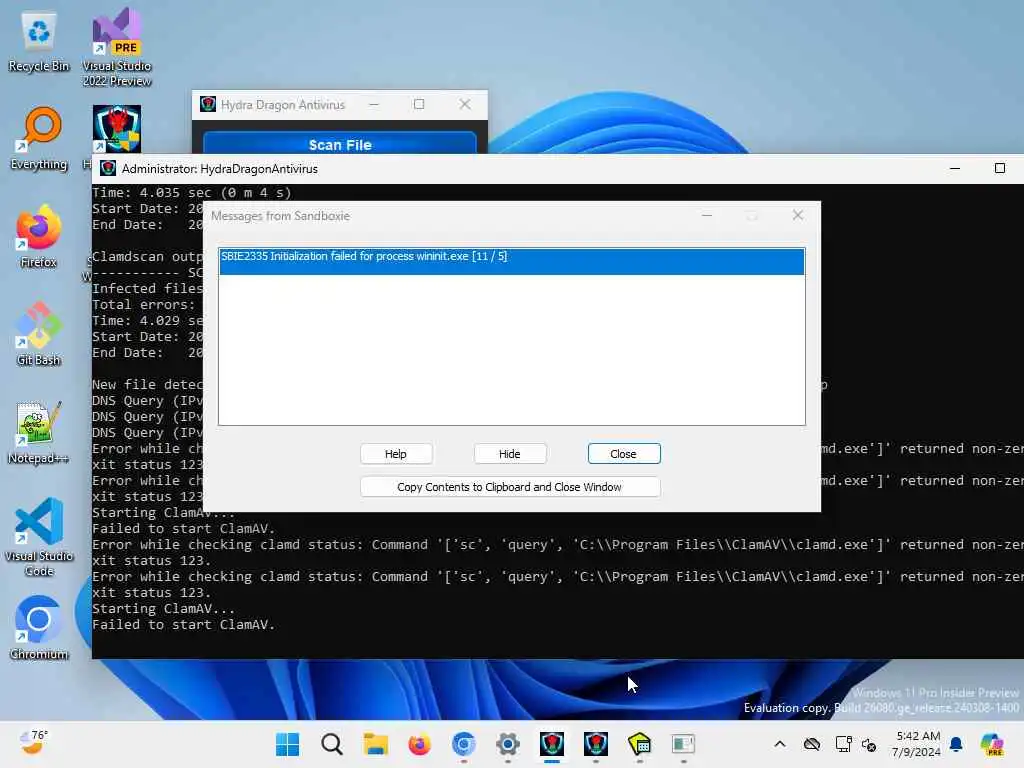Image resolution: width=1024 pixels, height=768 pixels.
Task: Maximize the HydraDragonAntivirus console window
Action: pos(999,168)
